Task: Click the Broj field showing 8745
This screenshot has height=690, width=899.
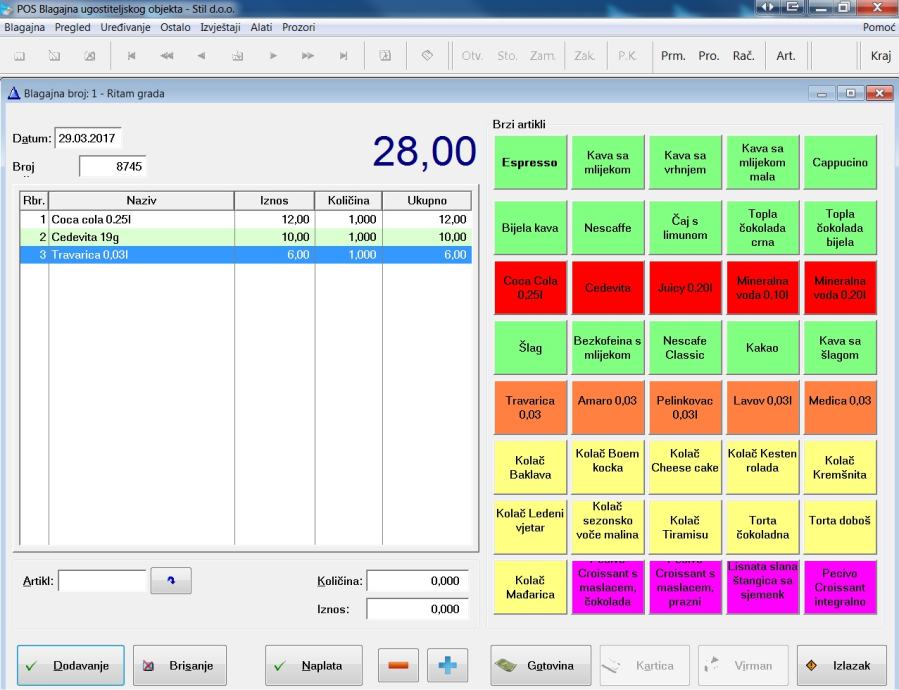Action: pyautogui.click(x=112, y=166)
